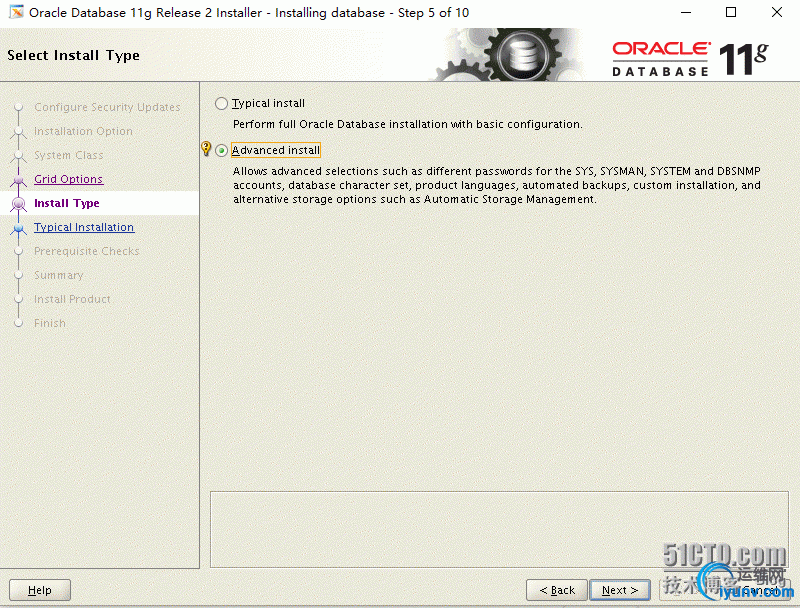Click the Install Type step node icon
Image resolution: width=800 pixels, height=608 pixels.
pyautogui.click(x=19, y=204)
